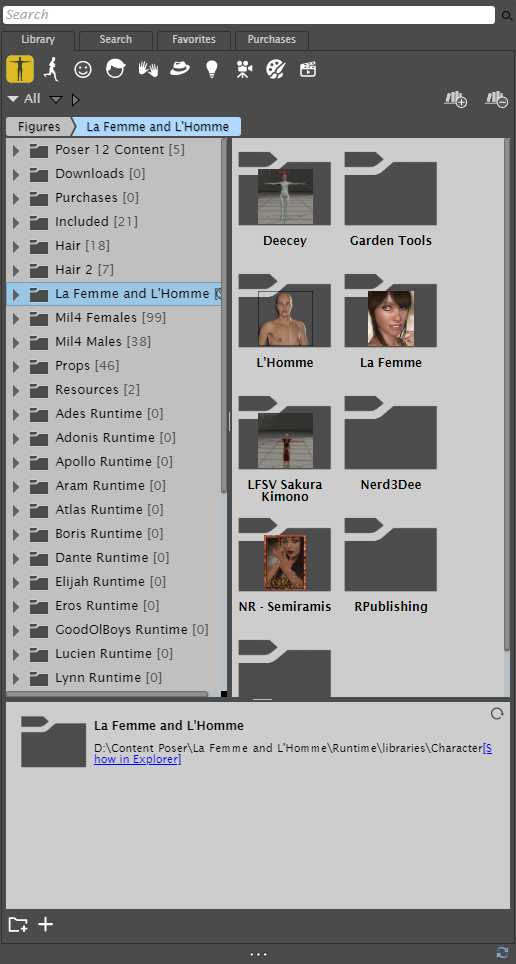
Task: Select the Lights bulb category icon
Action: point(212,69)
